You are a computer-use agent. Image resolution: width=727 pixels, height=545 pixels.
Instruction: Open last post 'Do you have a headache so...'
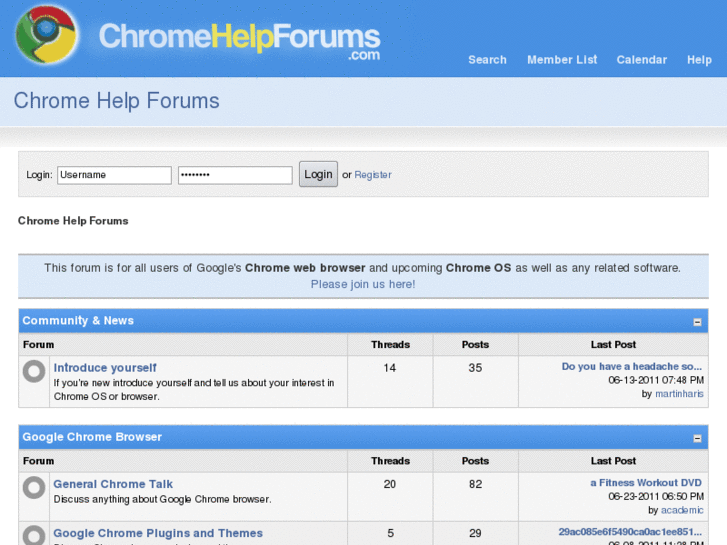pyautogui.click(x=631, y=366)
